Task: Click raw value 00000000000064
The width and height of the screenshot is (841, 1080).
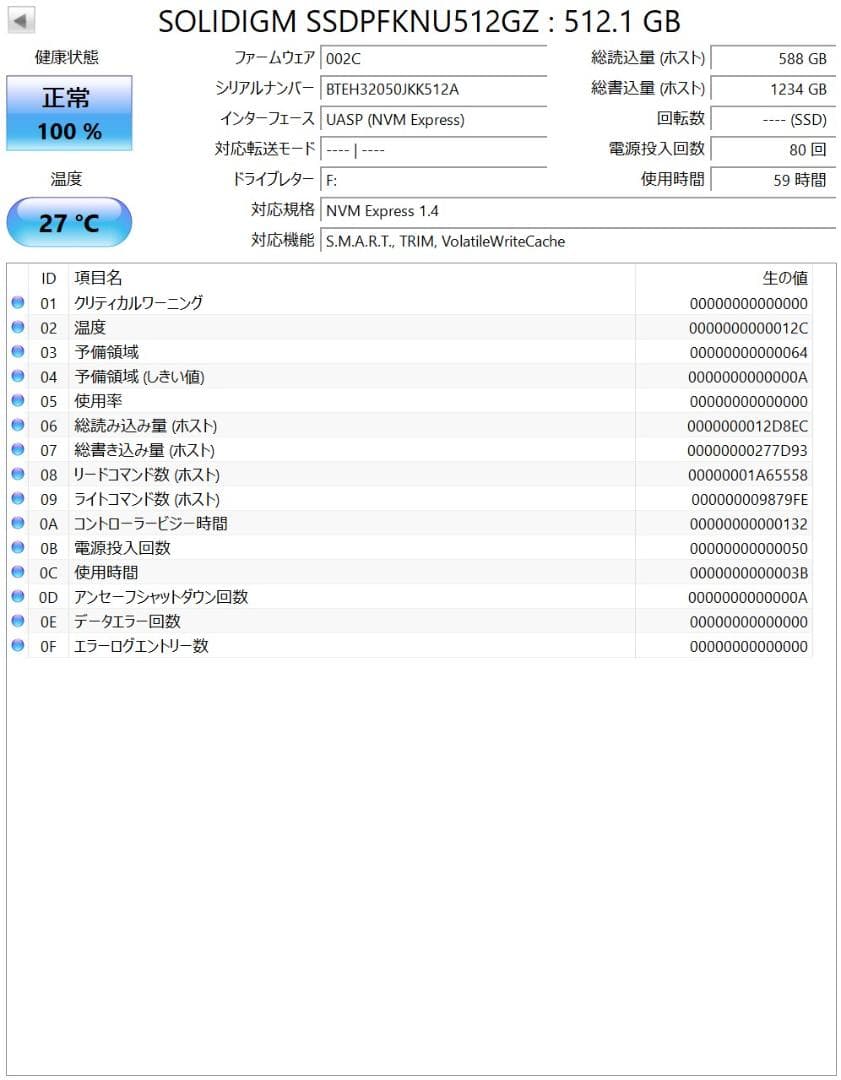Action: 748,353
